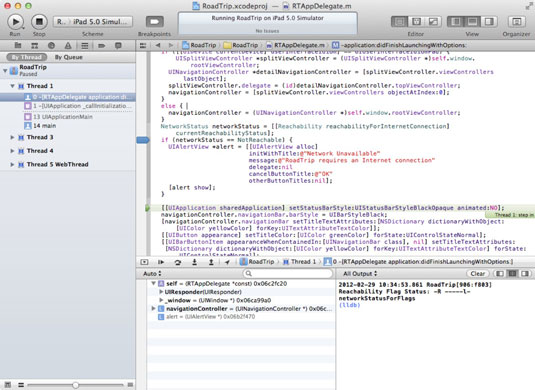Select the Version editor view

click(x=433, y=22)
